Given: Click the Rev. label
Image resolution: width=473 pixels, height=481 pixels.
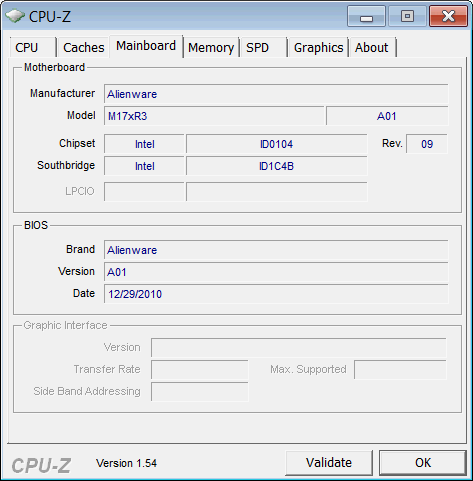Looking at the screenshot, I should (x=392, y=143).
